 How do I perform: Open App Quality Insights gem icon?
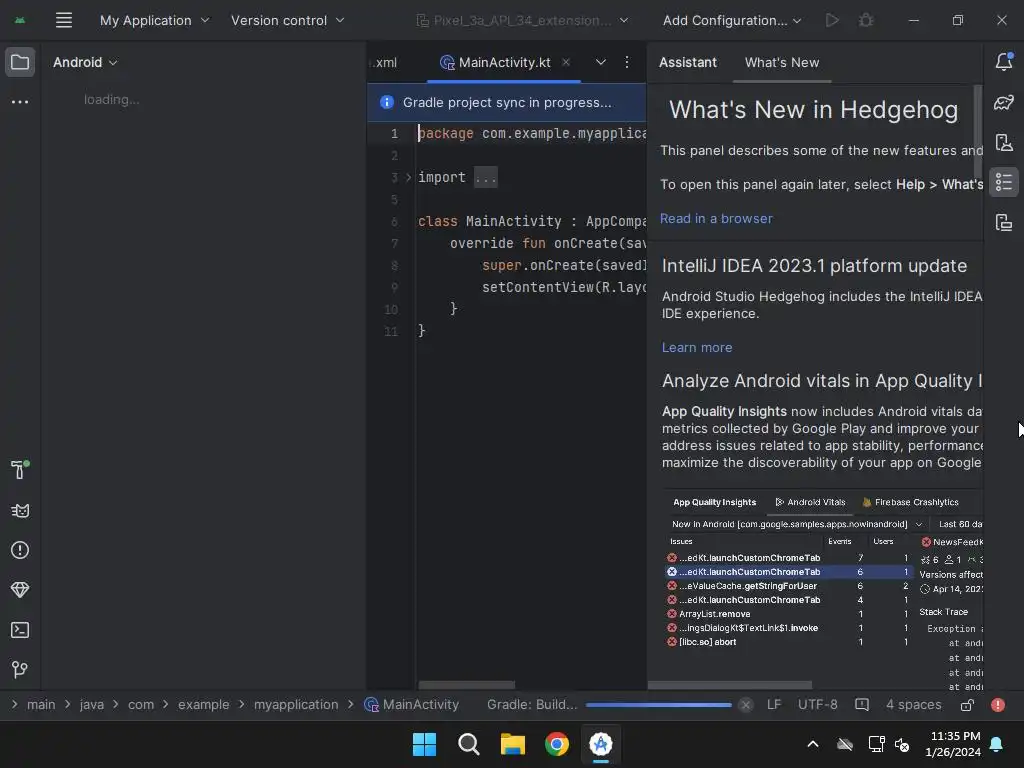coord(20,590)
